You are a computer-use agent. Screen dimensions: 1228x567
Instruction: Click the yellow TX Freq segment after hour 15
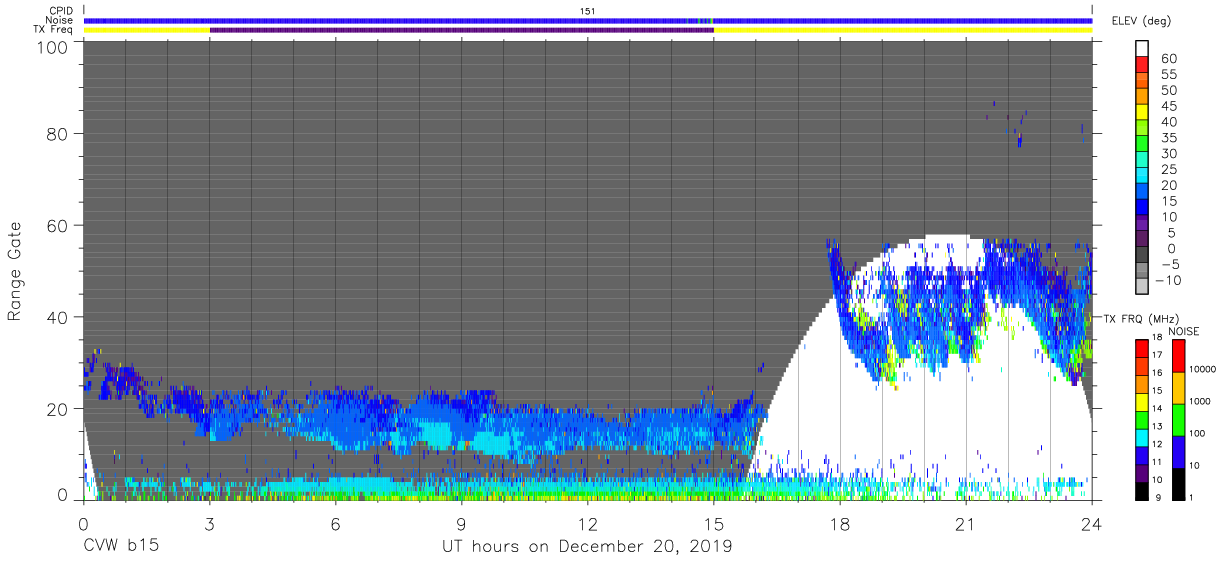click(903, 30)
